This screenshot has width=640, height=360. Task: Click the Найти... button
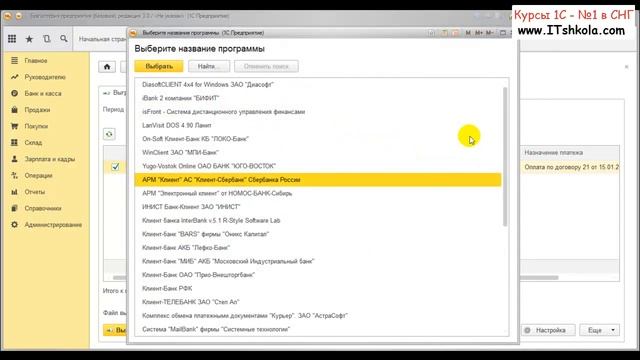(209, 66)
